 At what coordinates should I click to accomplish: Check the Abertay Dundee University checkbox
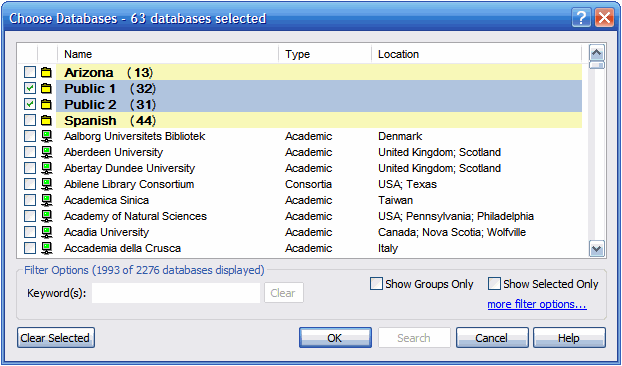click(x=30, y=168)
